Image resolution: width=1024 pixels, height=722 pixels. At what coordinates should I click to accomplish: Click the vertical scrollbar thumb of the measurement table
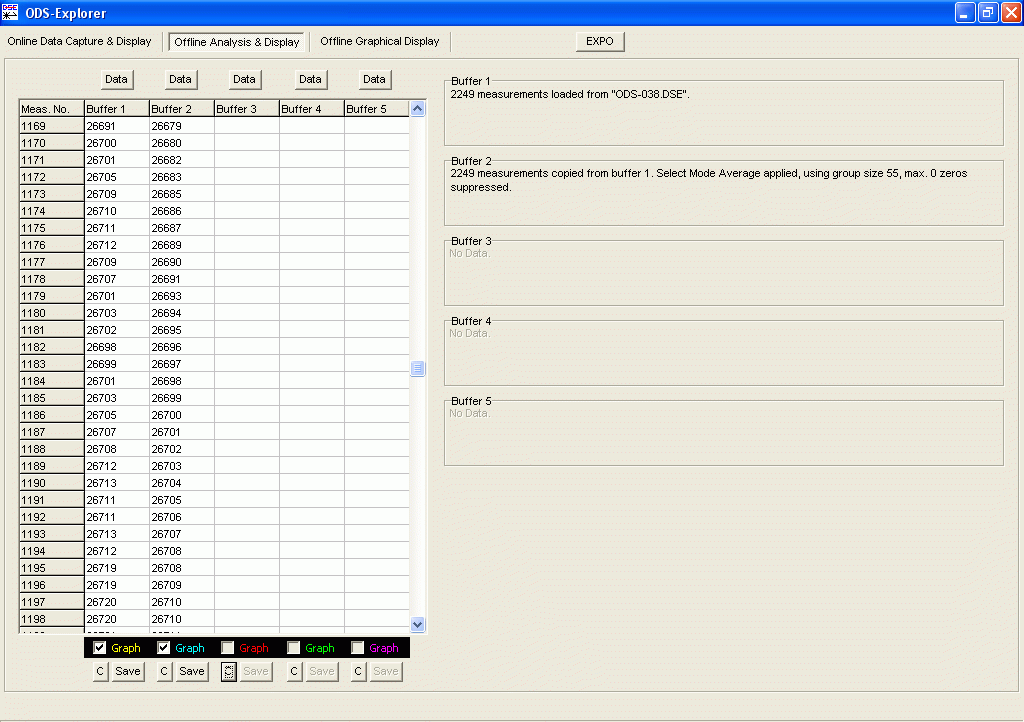point(417,368)
